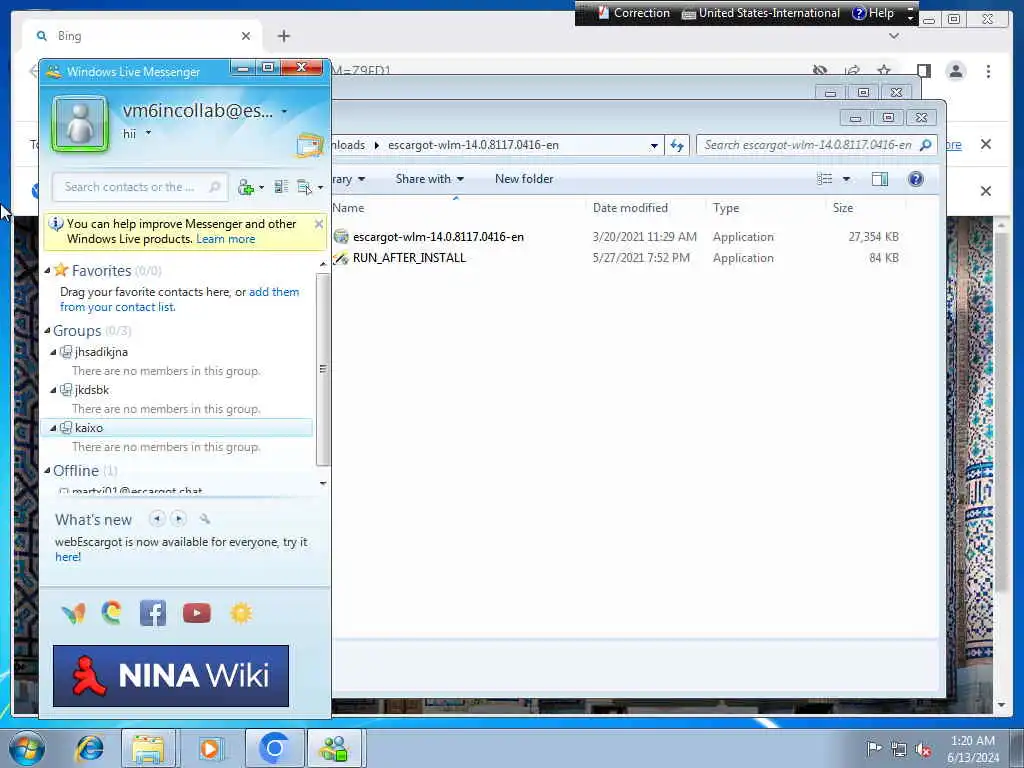
Task: Collapse the jhsadikjna group
Action: pos(54,352)
